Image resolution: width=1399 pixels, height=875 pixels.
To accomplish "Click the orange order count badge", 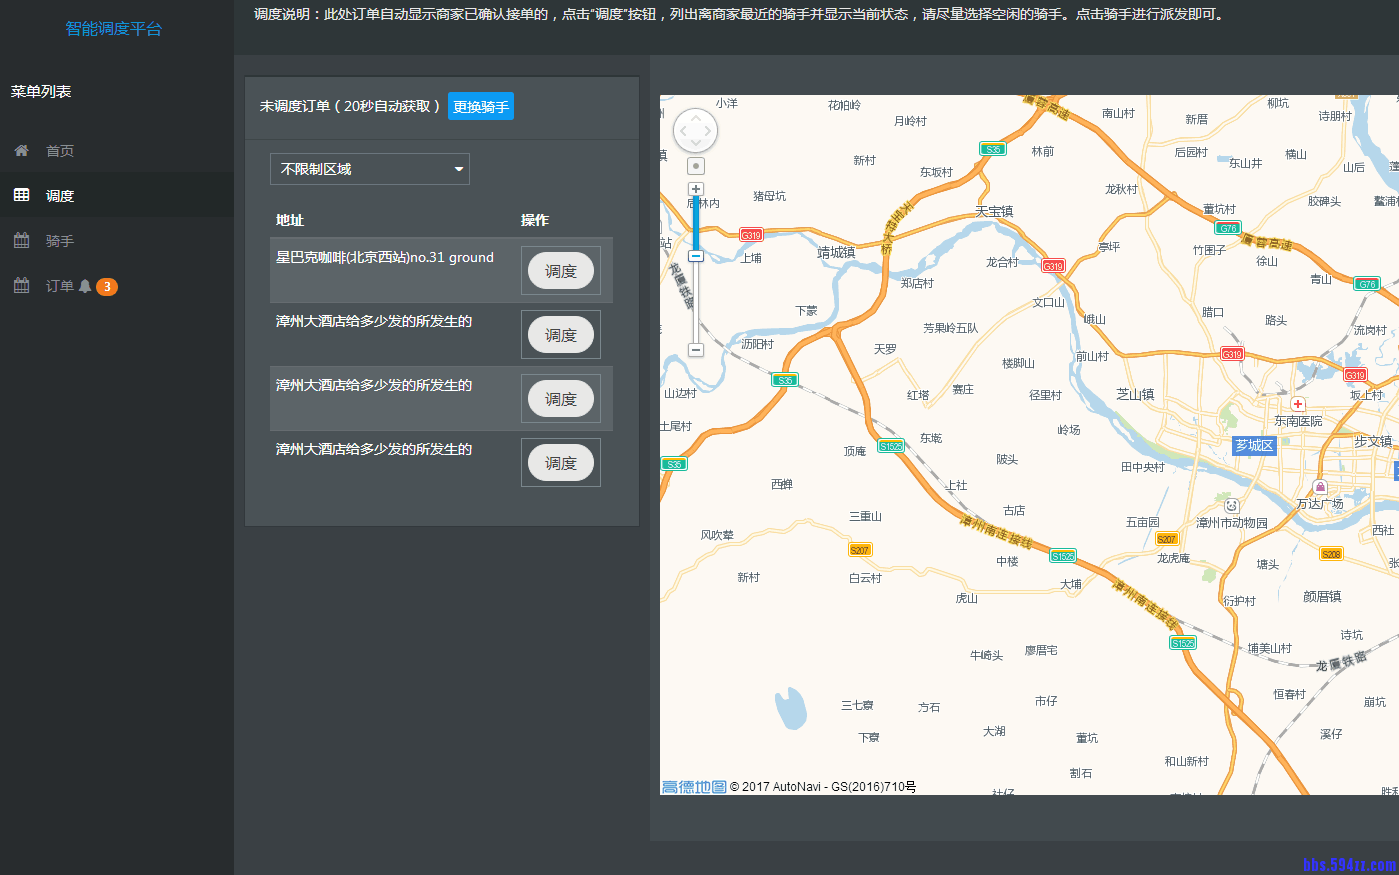I will click(107, 287).
